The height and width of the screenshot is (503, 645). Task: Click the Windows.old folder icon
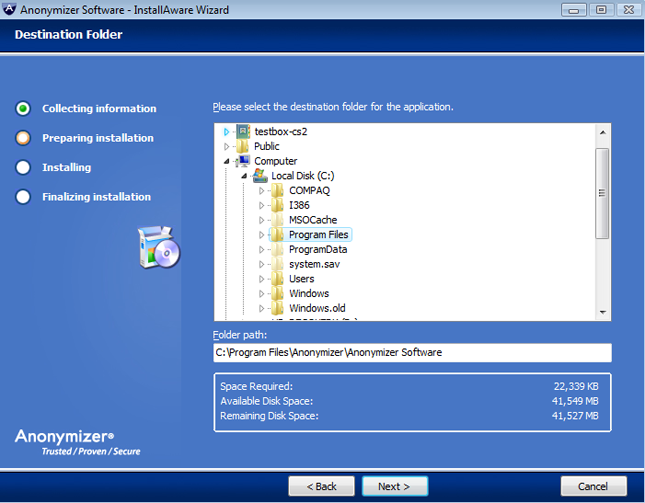tap(277, 308)
